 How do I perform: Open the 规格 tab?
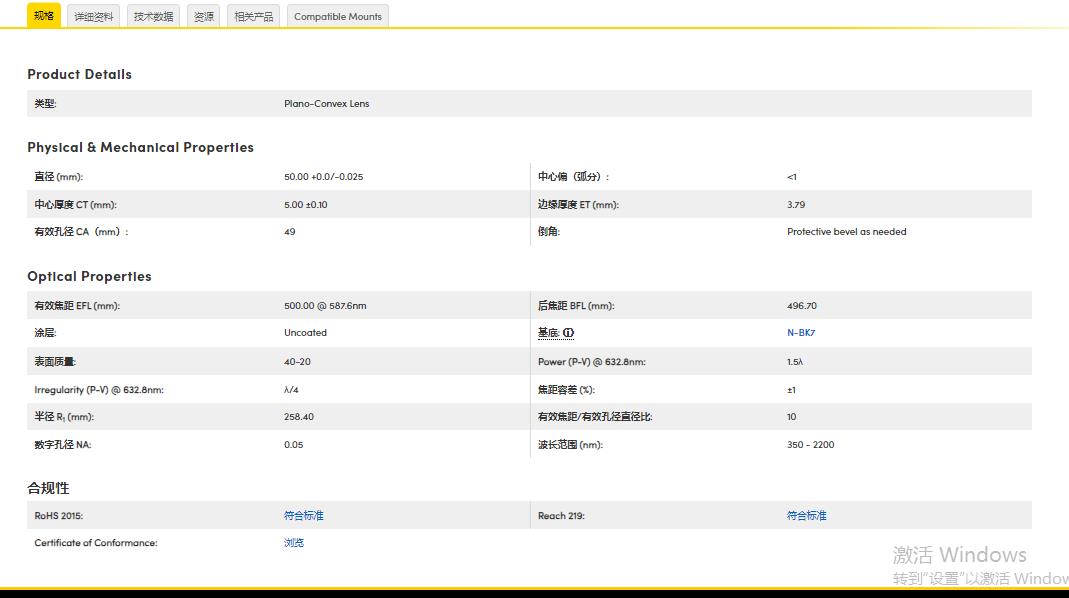point(43,16)
